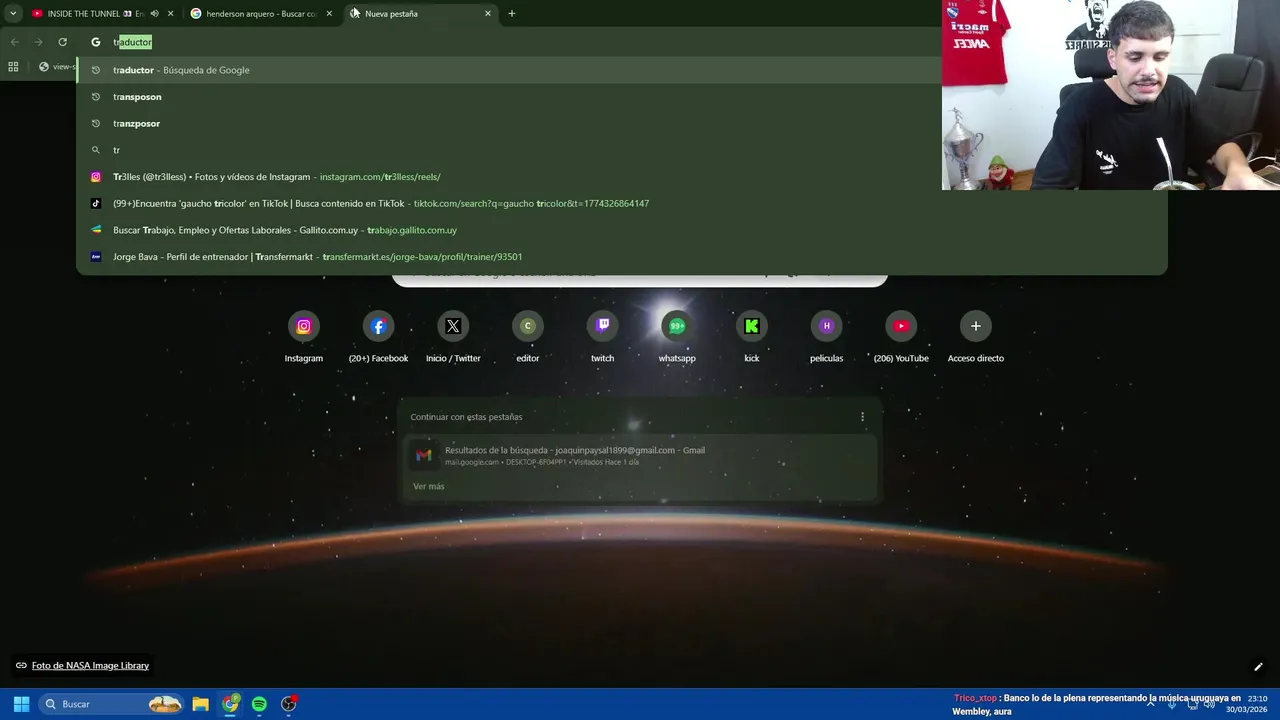Open the view-s bookmark
This screenshot has height=720, width=1280.
pyautogui.click(x=56, y=67)
